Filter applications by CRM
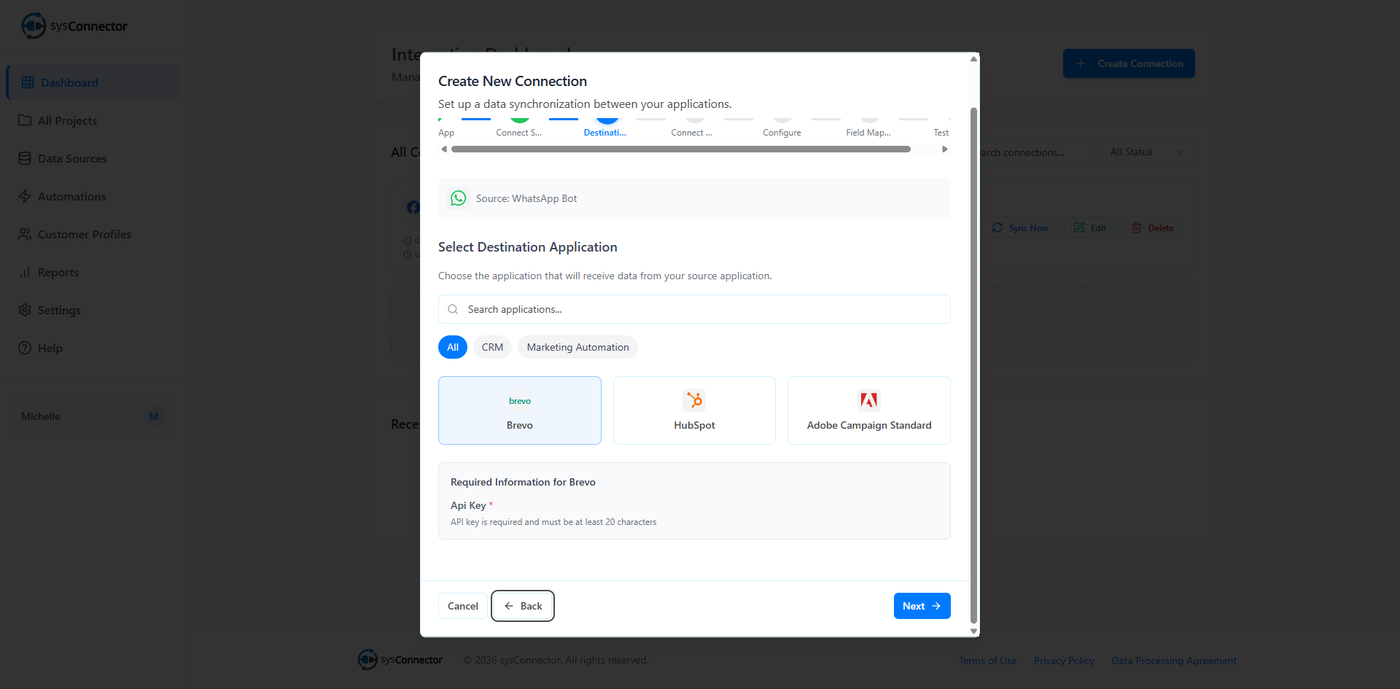The image size is (1400, 689). click(492, 348)
